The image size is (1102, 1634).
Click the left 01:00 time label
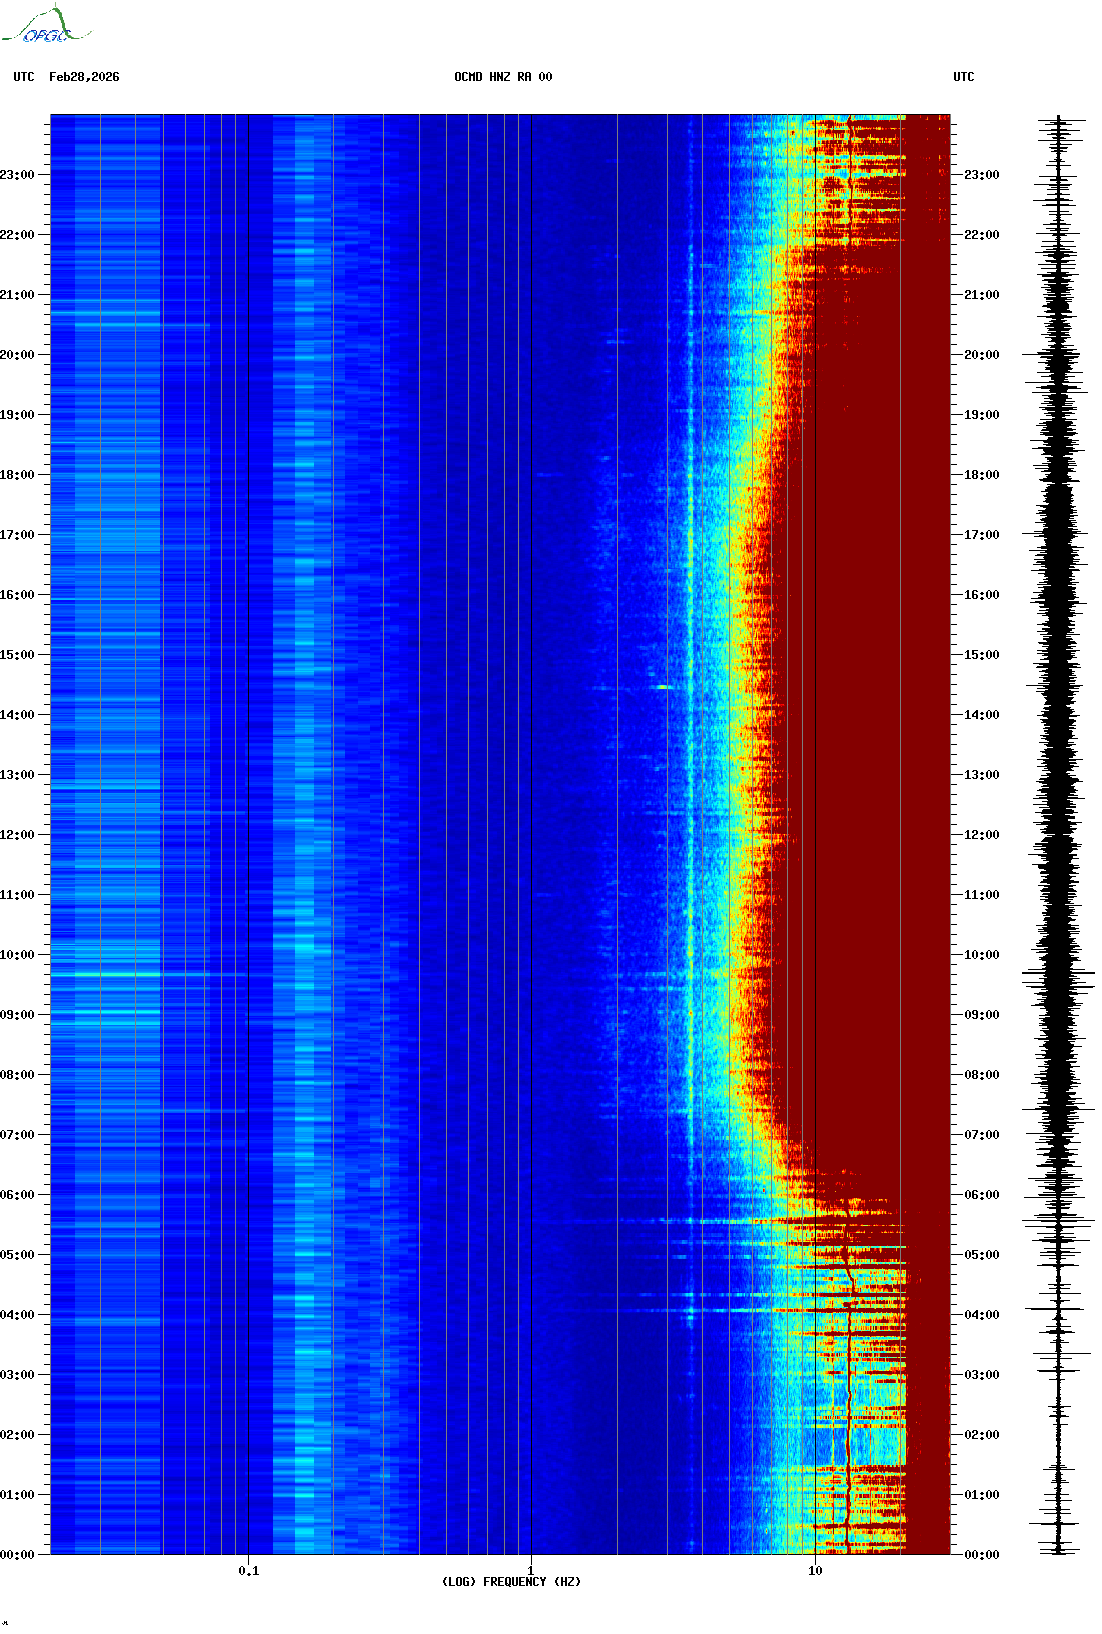coord(17,1495)
